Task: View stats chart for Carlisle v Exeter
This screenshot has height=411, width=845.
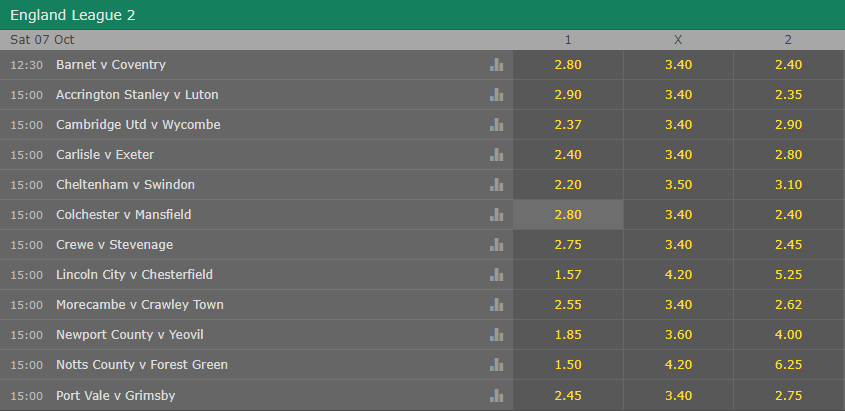Action: coord(496,155)
